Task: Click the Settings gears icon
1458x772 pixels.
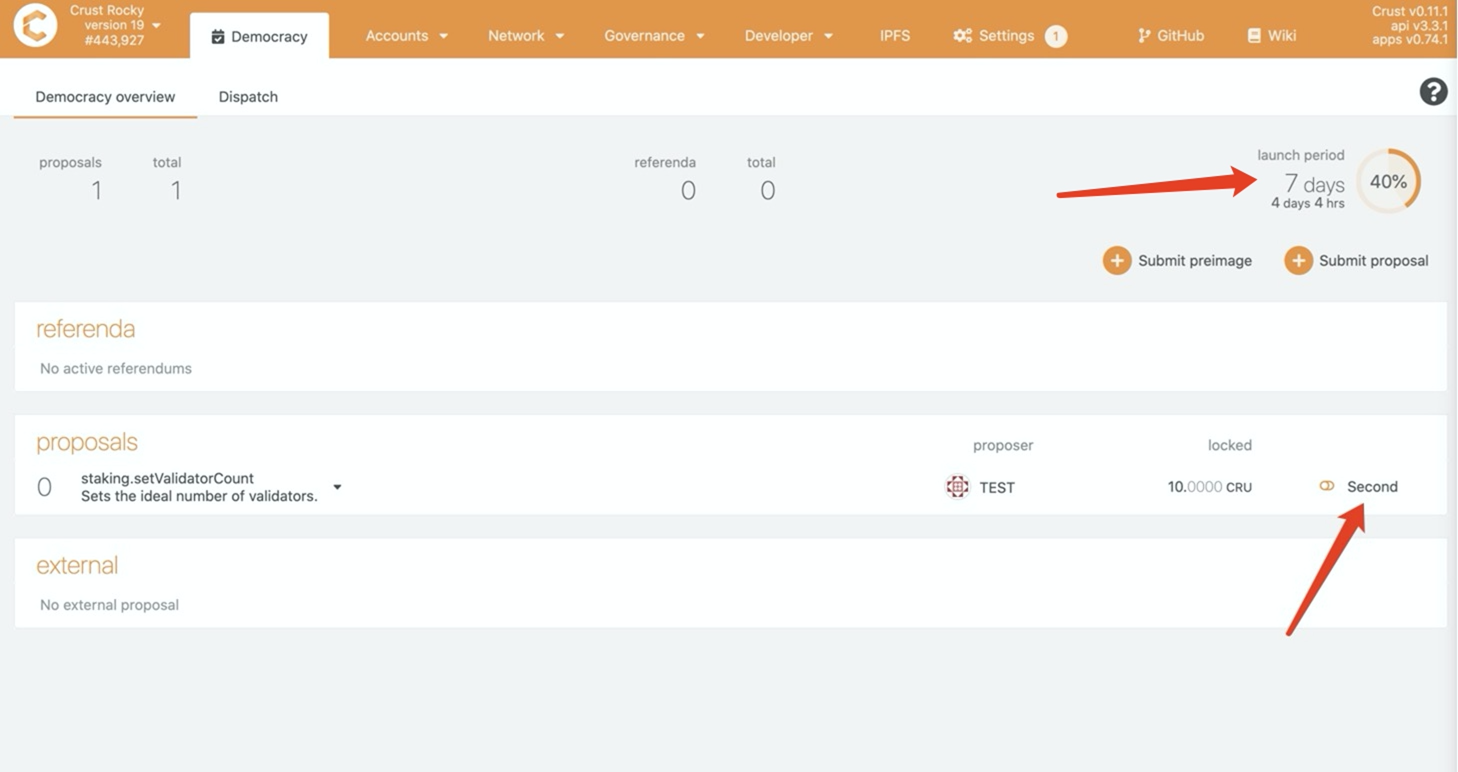Action: pos(962,36)
